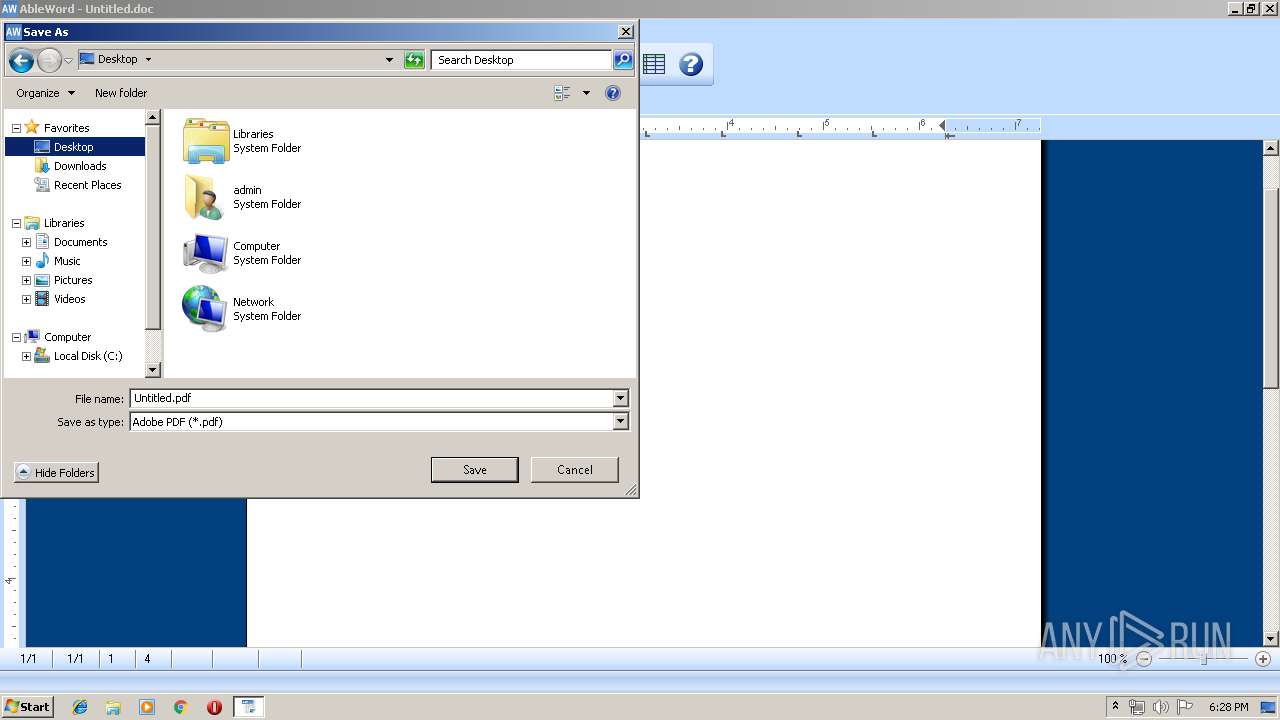Expand the Documents library node

click(27, 242)
